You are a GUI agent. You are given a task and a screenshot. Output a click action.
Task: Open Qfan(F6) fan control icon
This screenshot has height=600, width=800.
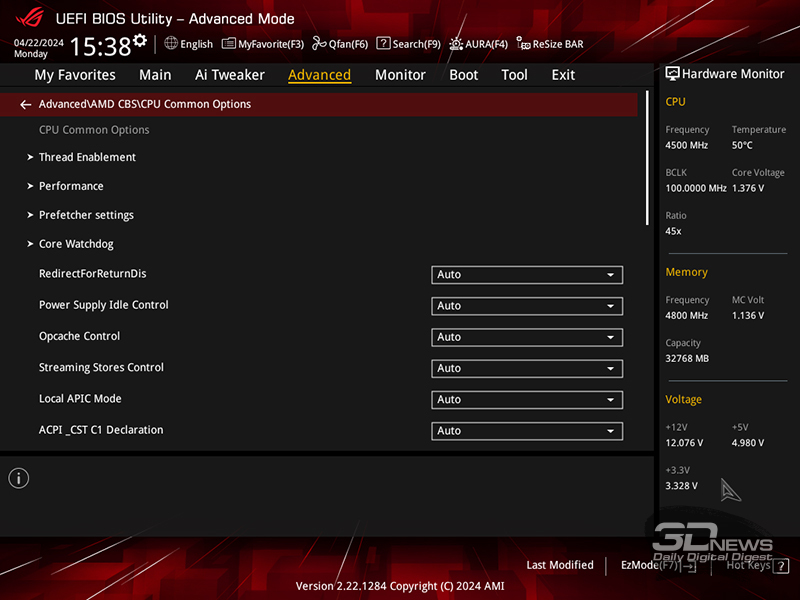tap(319, 43)
